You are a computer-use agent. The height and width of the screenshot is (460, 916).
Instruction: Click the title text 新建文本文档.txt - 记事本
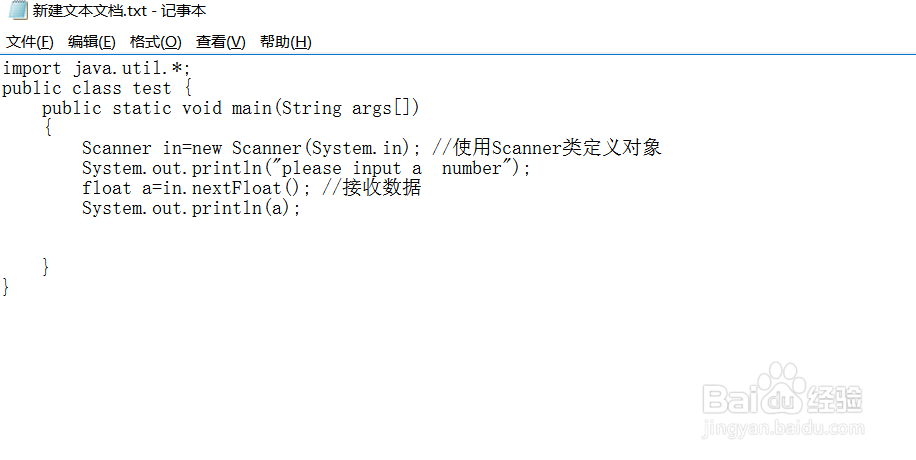[119, 11]
